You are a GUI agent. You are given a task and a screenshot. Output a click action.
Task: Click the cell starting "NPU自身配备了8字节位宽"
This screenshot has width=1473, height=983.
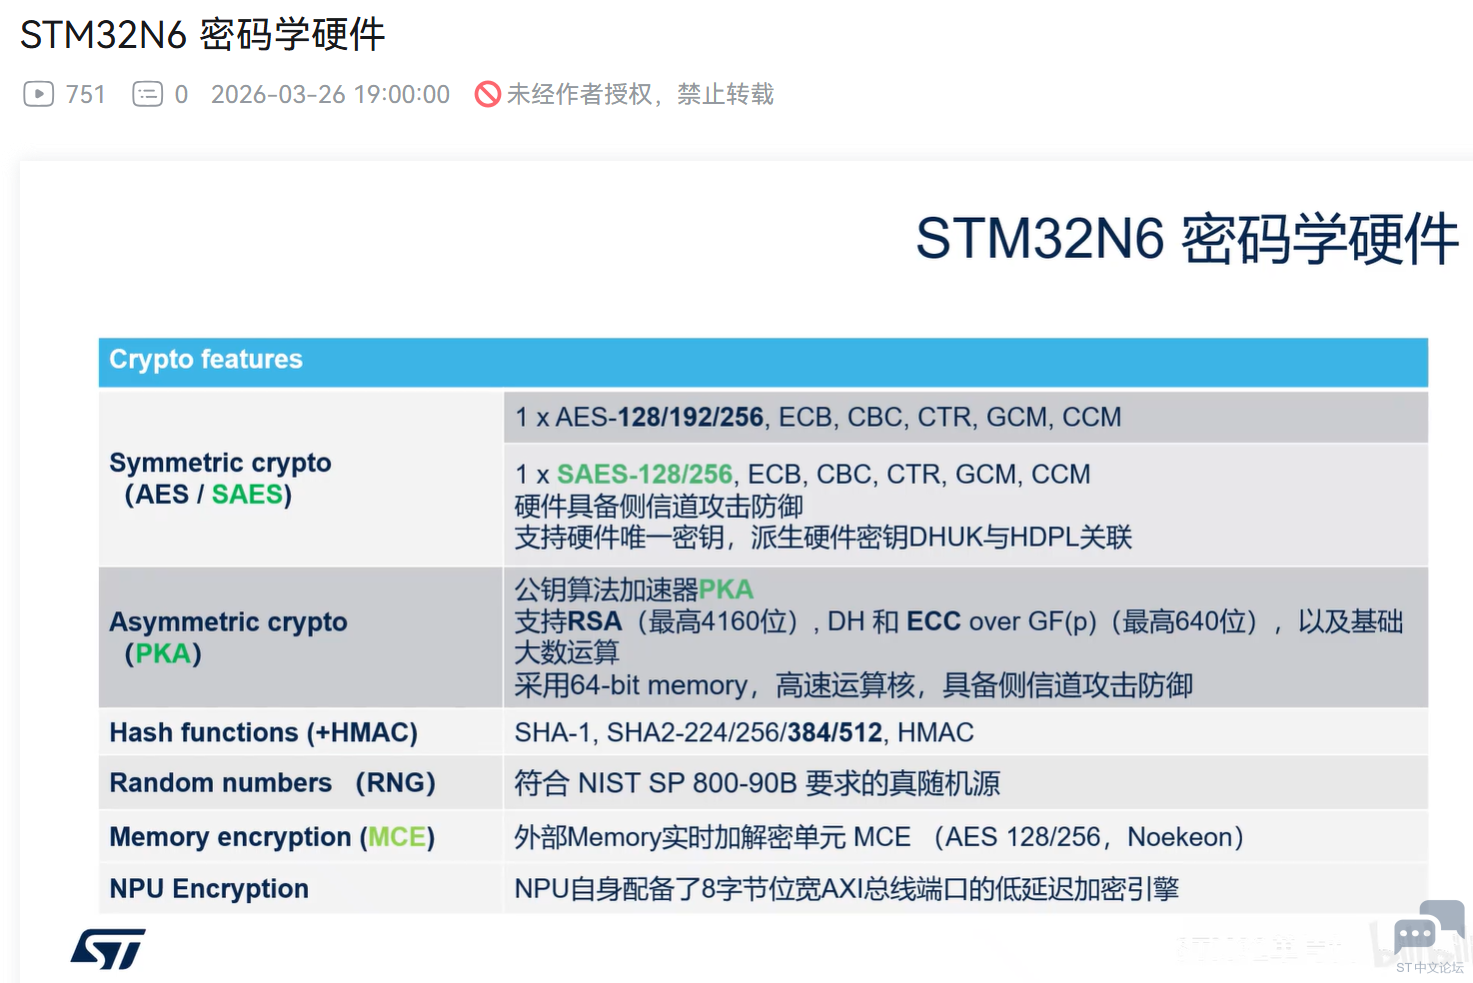966,889
